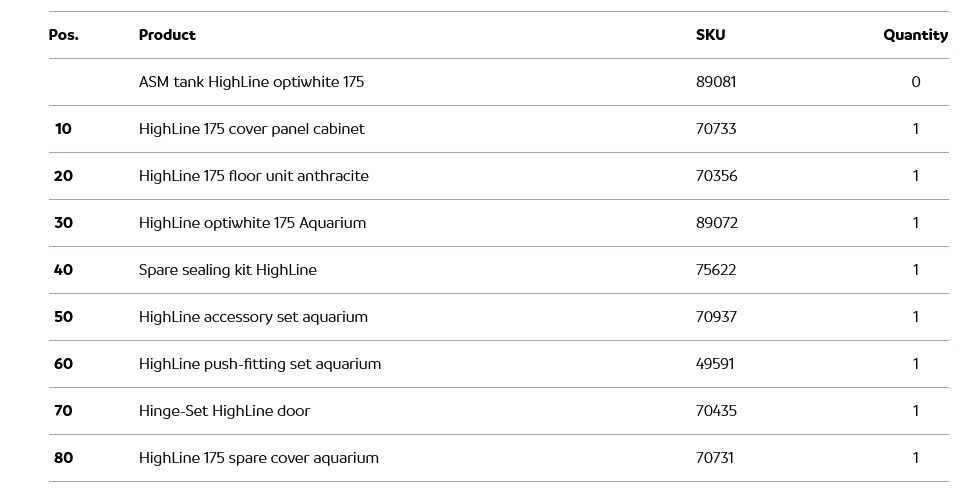
Task: Click the SKU column header
Action: [x=710, y=35]
